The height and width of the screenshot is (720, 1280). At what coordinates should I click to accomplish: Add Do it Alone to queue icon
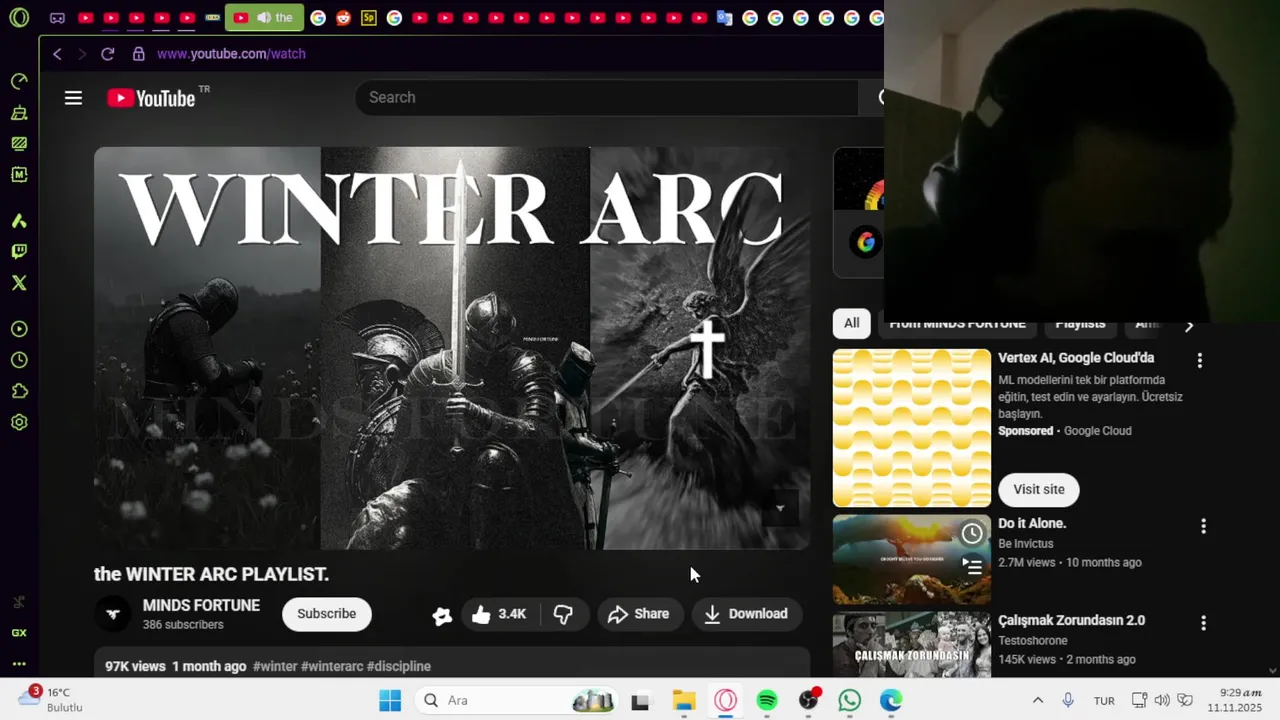972,566
